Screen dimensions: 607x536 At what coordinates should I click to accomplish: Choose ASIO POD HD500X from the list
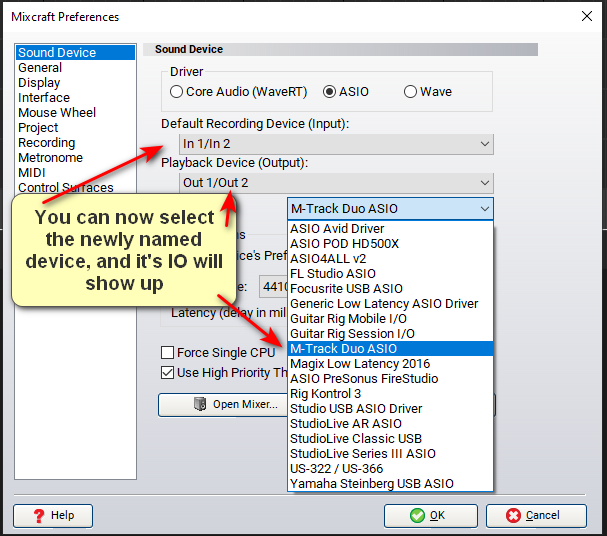390,244
